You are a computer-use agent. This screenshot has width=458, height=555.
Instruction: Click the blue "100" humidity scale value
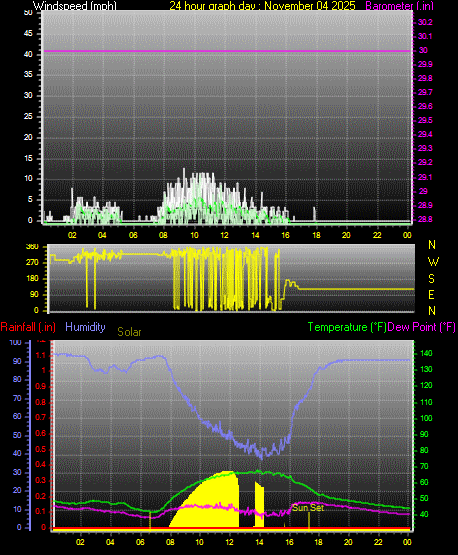(16, 343)
